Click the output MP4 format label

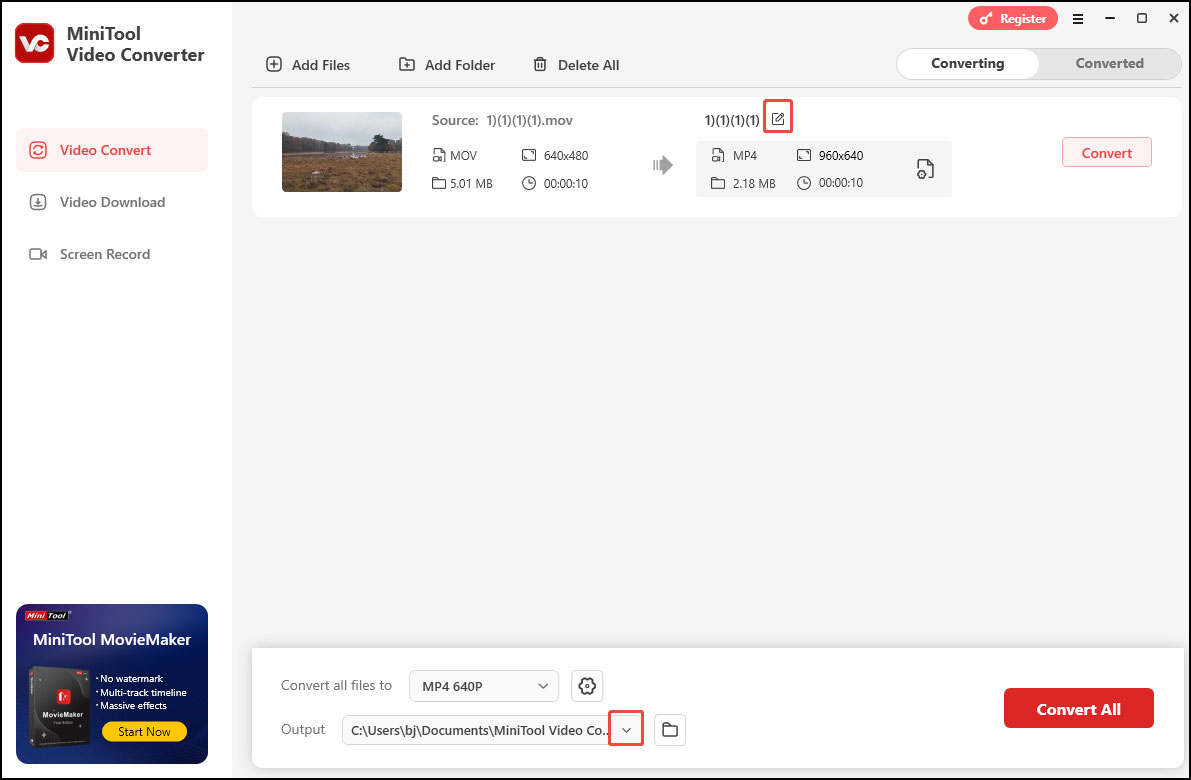[x=745, y=155]
